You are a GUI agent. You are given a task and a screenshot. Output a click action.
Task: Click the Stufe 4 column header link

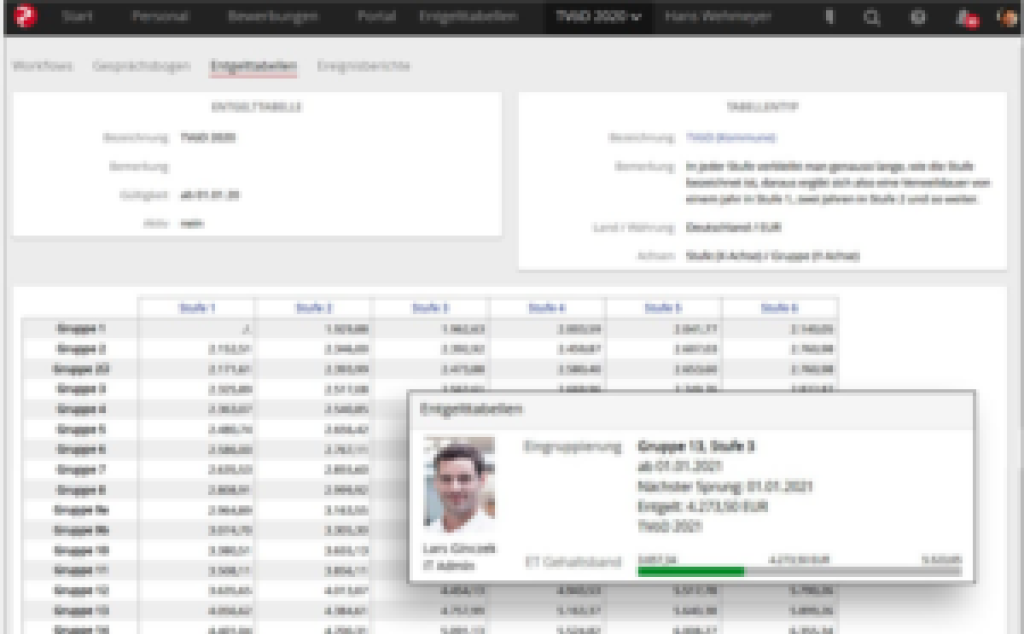(547, 308)
